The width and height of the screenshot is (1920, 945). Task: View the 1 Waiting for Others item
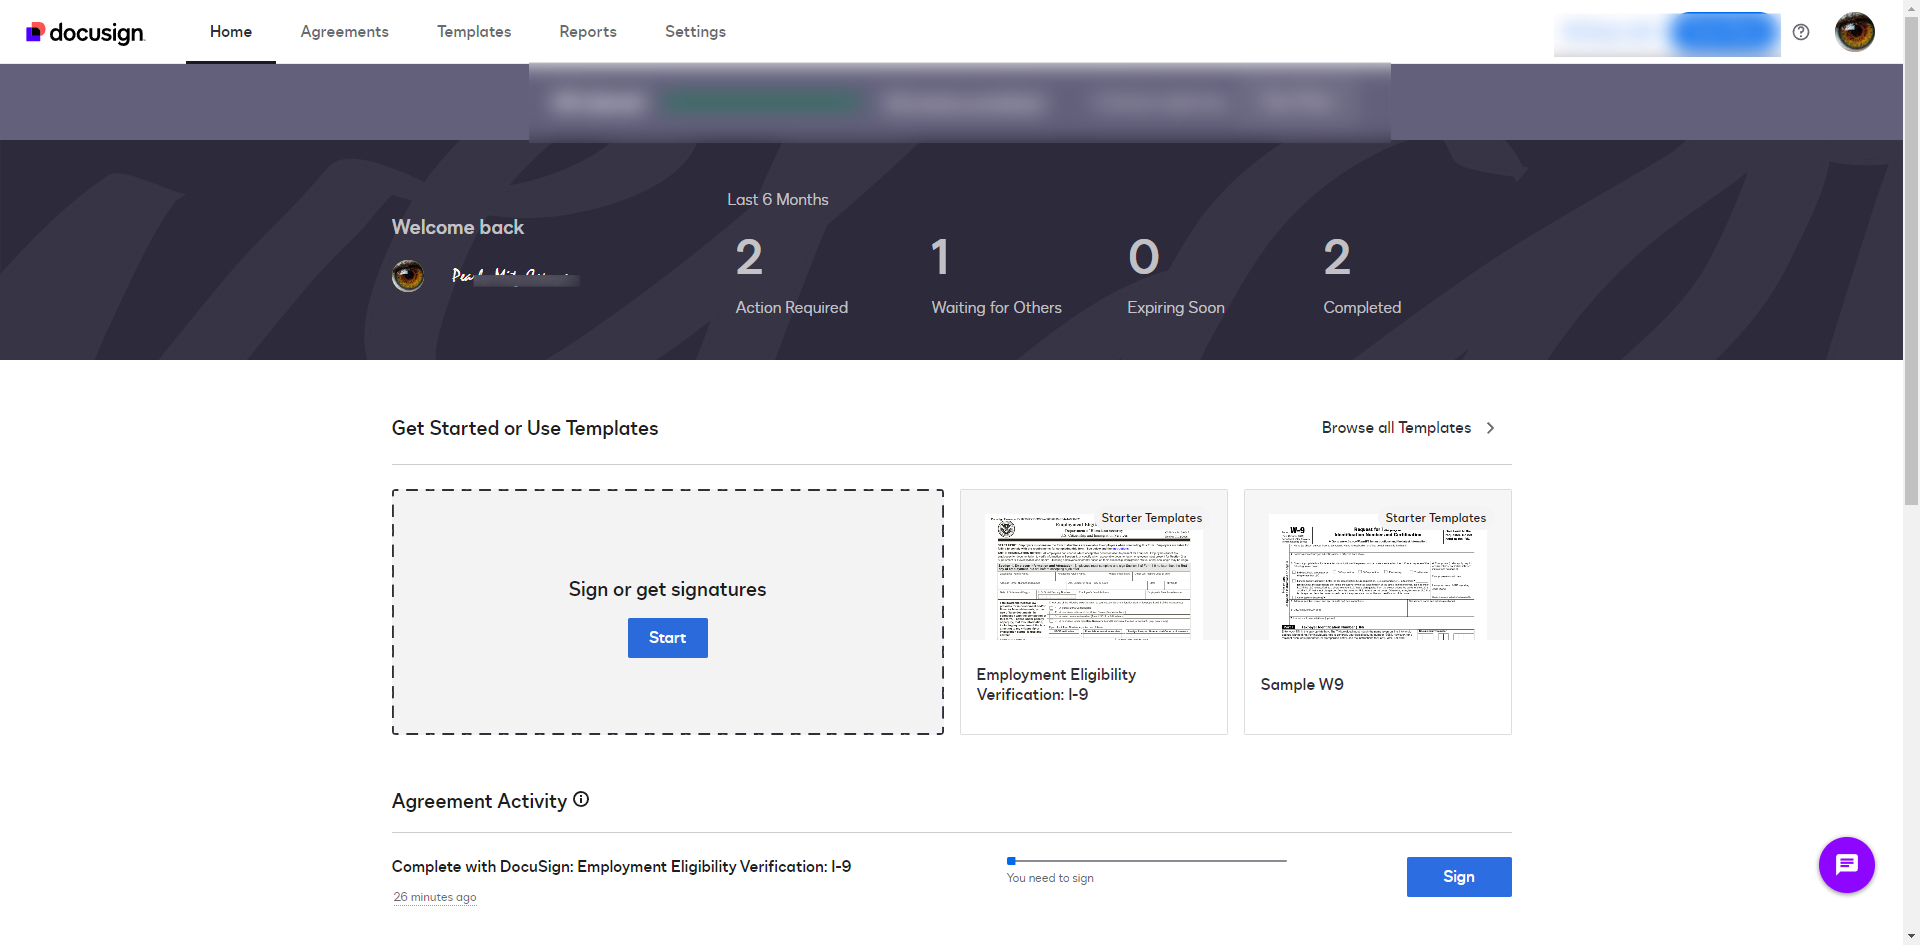(996, 275)
